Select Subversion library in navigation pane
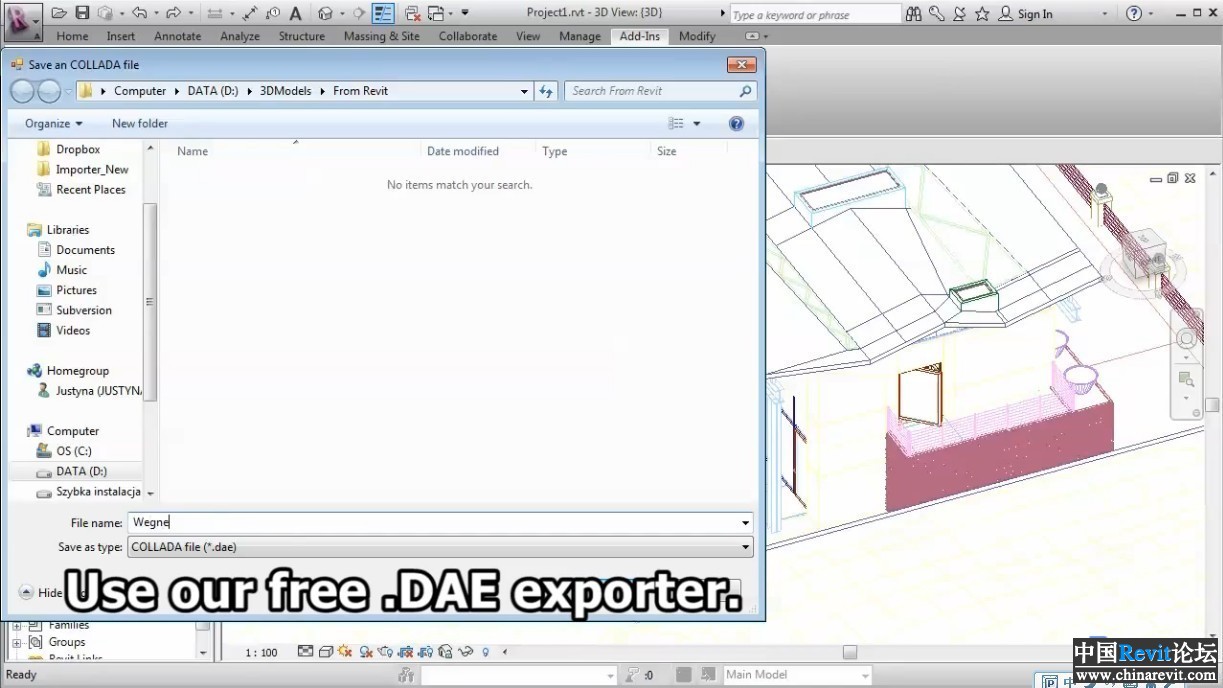 tap(84, 310)
